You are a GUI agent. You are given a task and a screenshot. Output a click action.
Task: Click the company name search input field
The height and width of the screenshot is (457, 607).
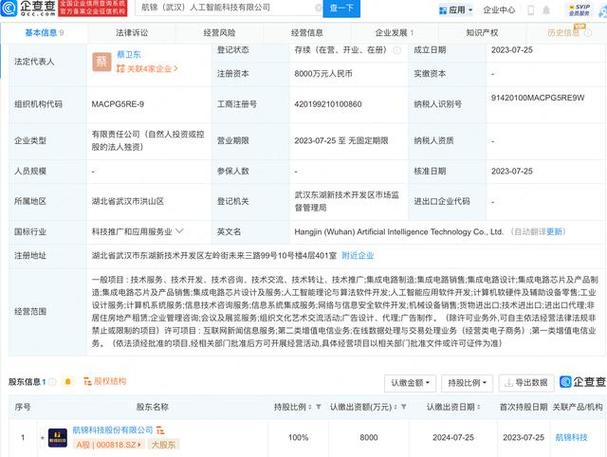click(x=226, y=7)
